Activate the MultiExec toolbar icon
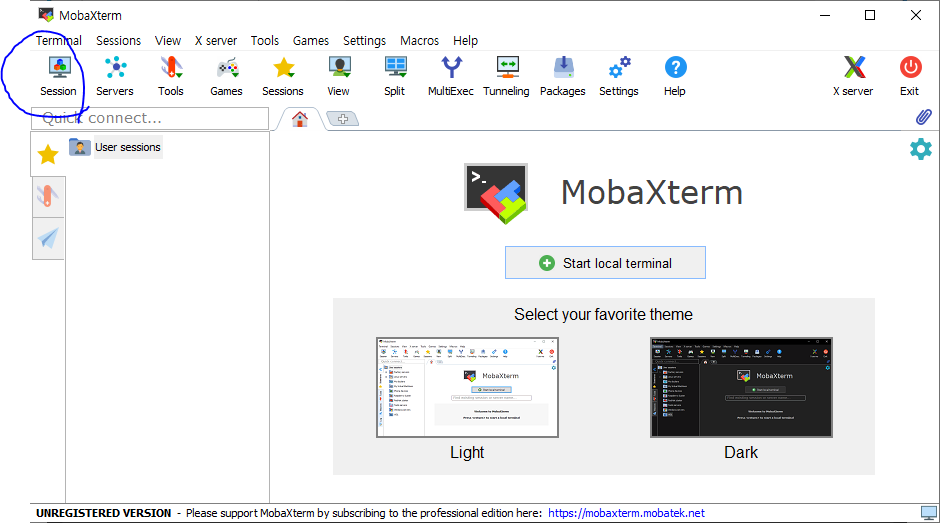The image size is (940, 523). tap(451, 76)
